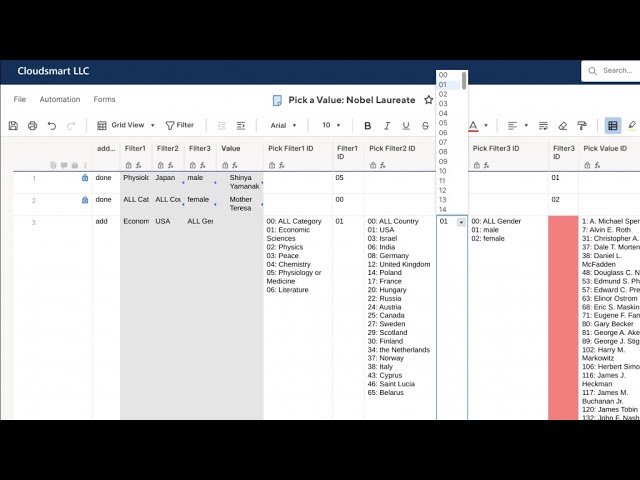Viewport: 640px width, 480px height.
Task: Click the dropdown arrow in the 01 cell
Action: click(461, 222)
